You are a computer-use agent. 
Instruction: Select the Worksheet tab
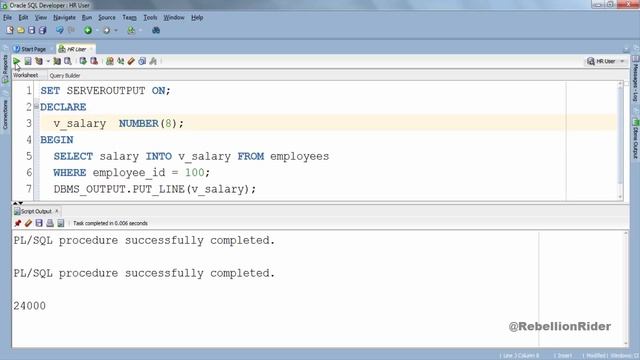pyautogui.click(x=25, y=75)
